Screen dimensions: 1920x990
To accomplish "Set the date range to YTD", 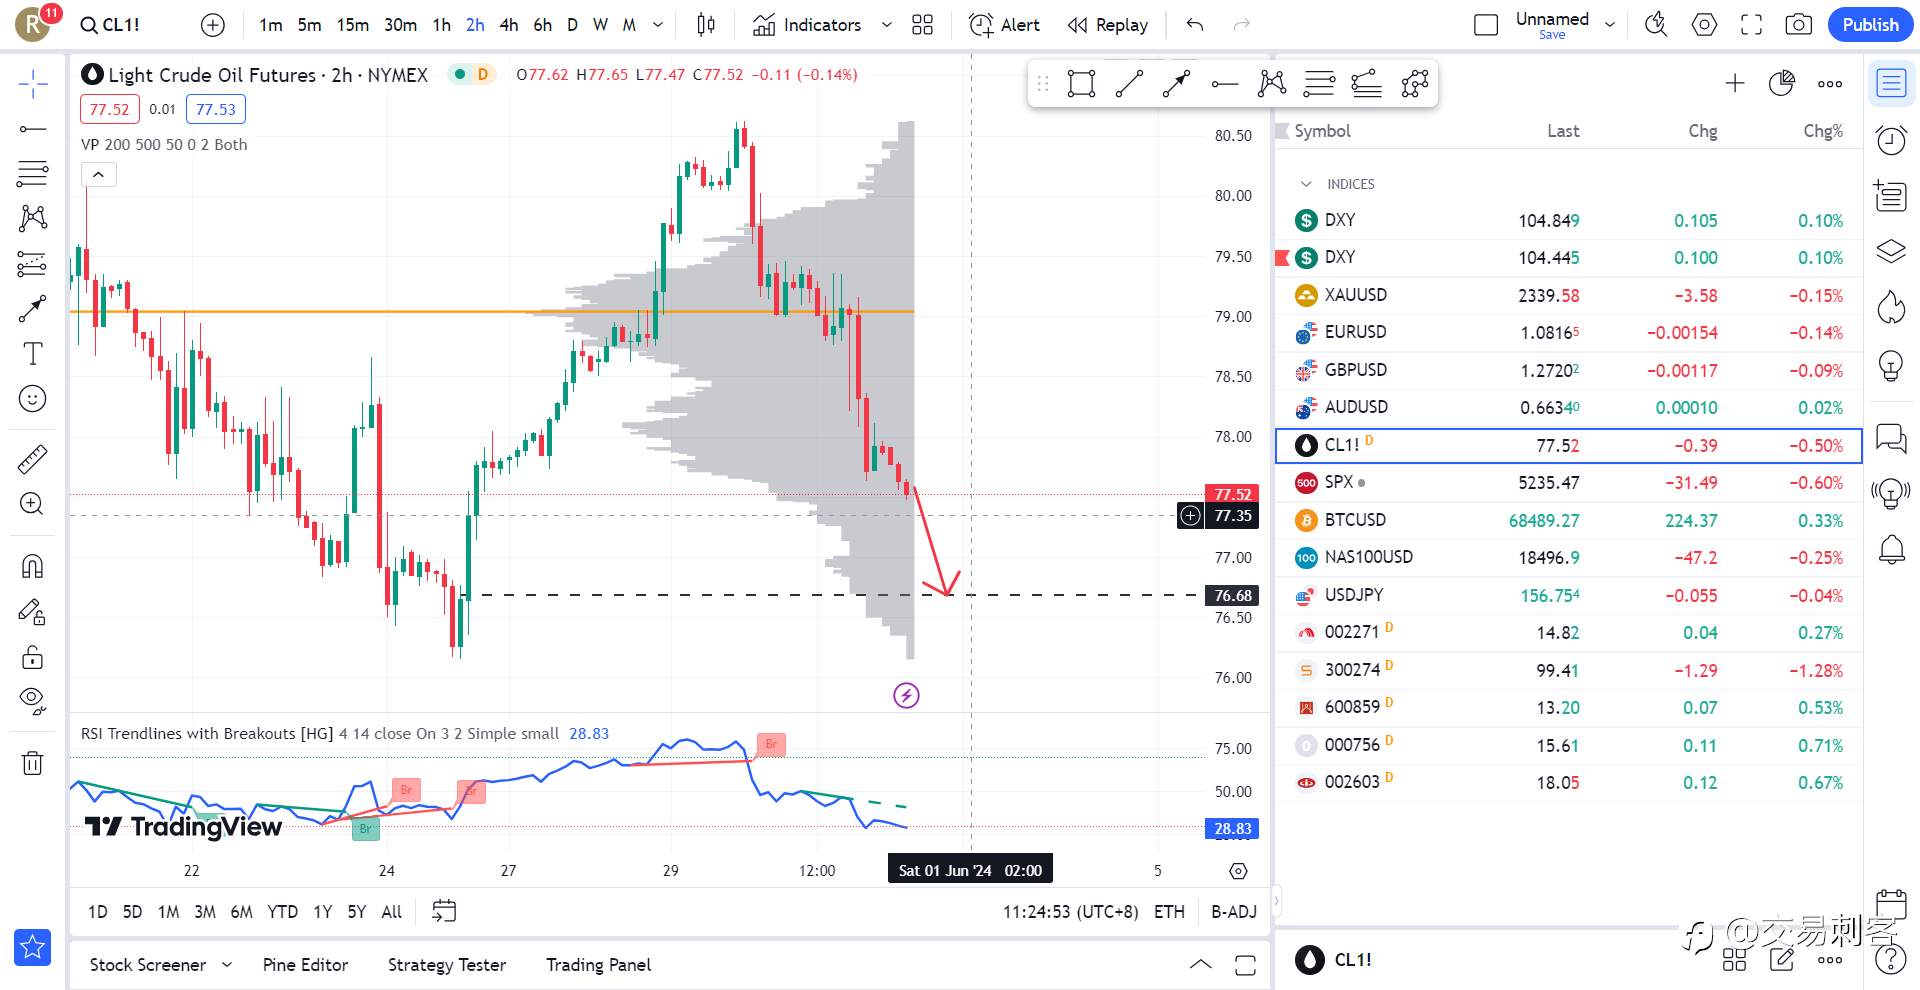I will tap(283, 912).
